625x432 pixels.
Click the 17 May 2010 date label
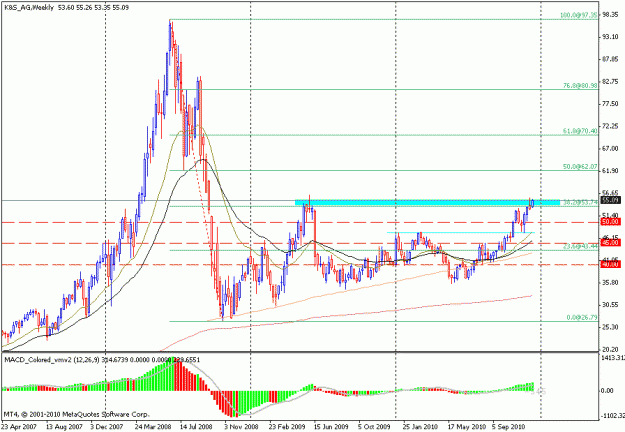[x=466, y=427]
